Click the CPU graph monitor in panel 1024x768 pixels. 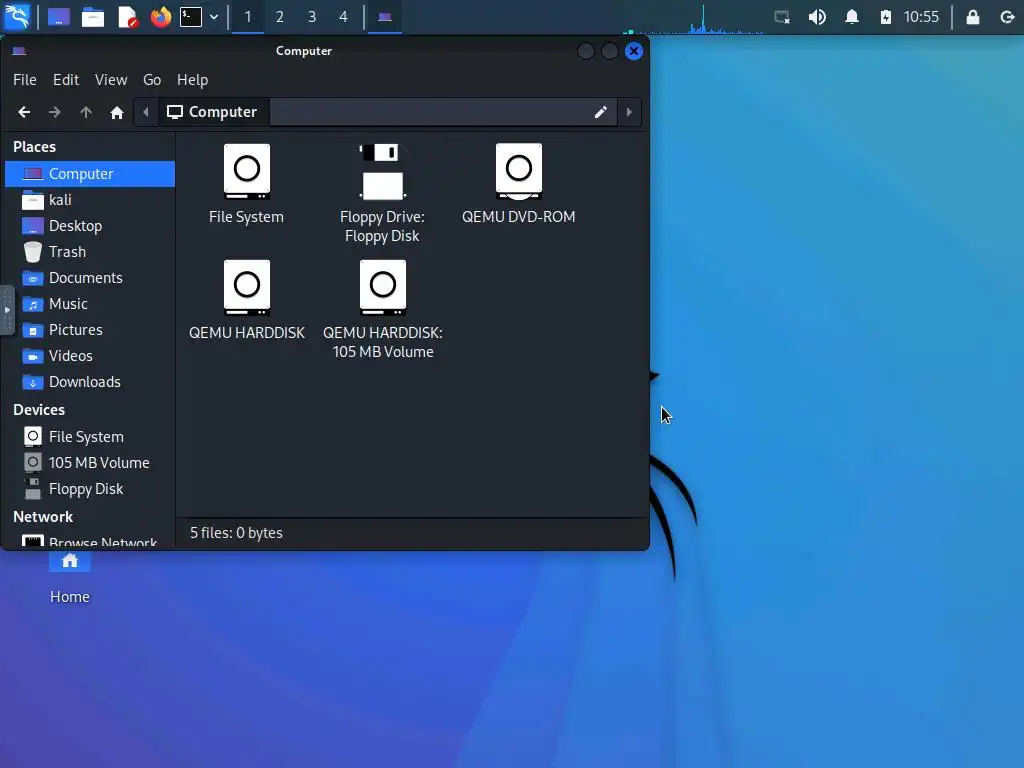(x=693, y=18)
